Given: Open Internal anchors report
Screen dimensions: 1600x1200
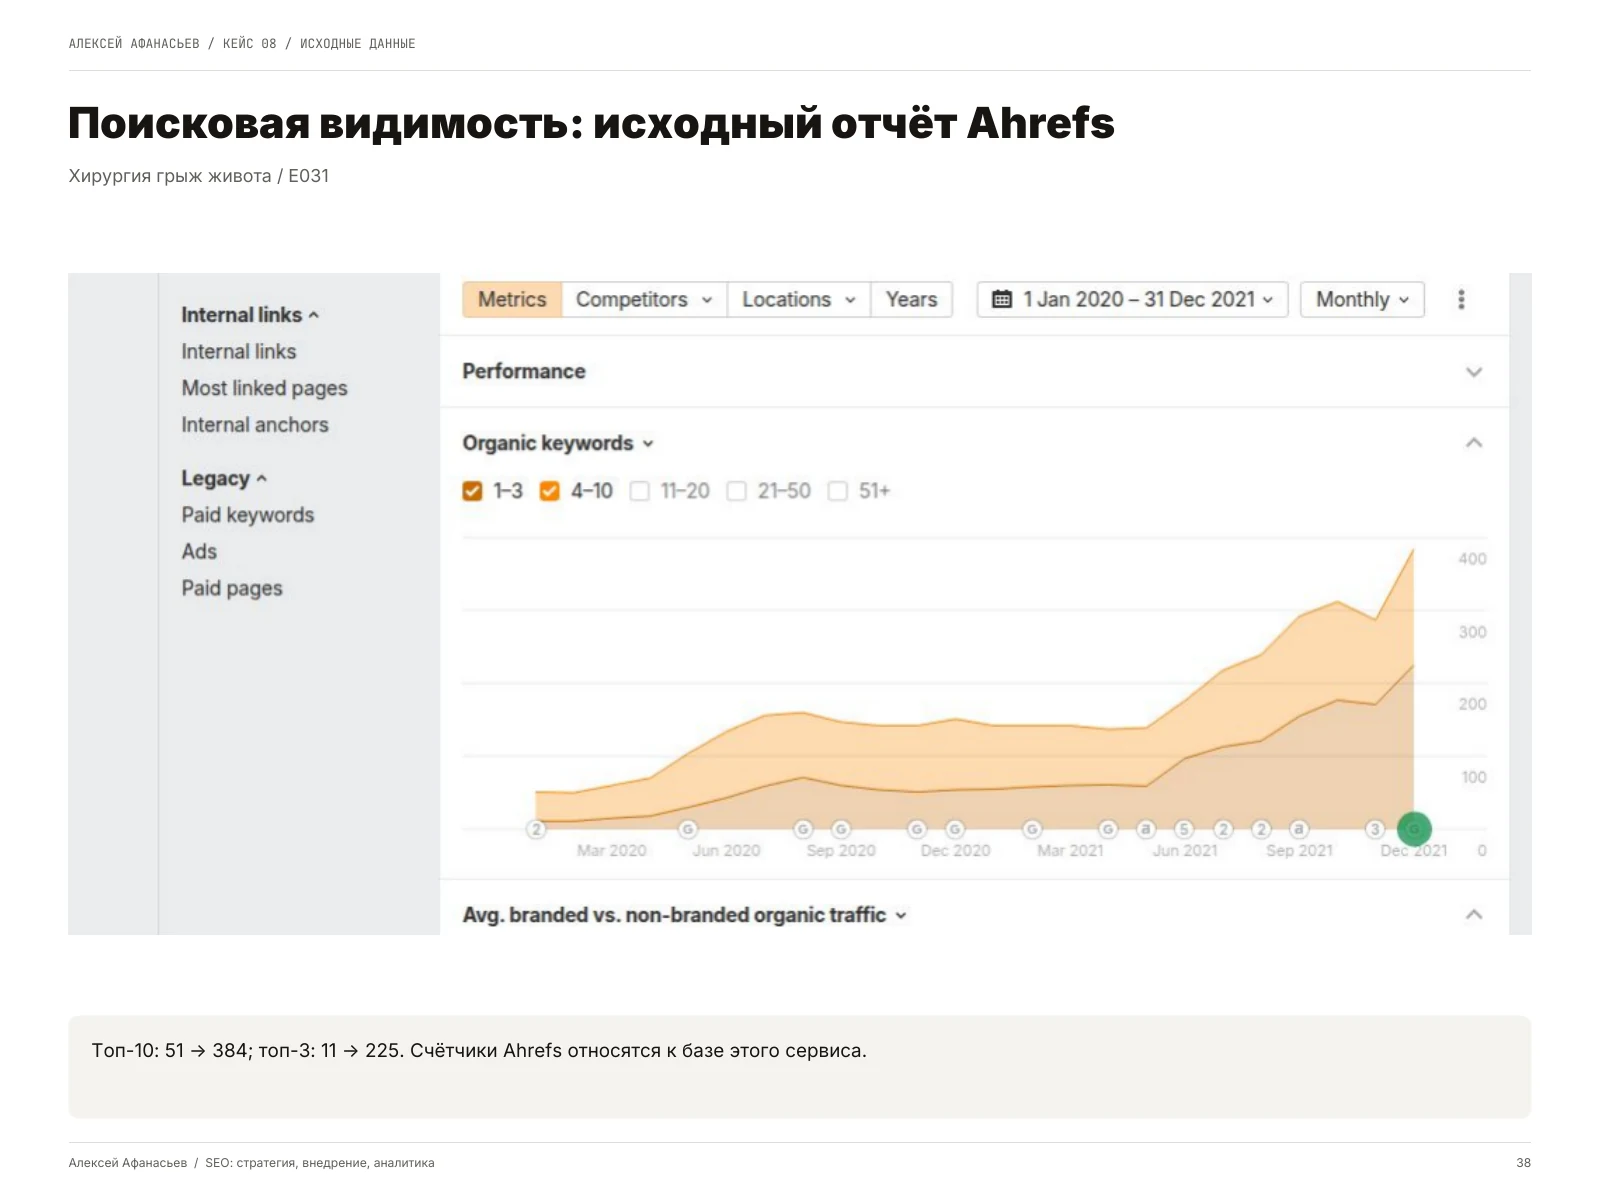Looking at the screenshot, I should [255, 425].
